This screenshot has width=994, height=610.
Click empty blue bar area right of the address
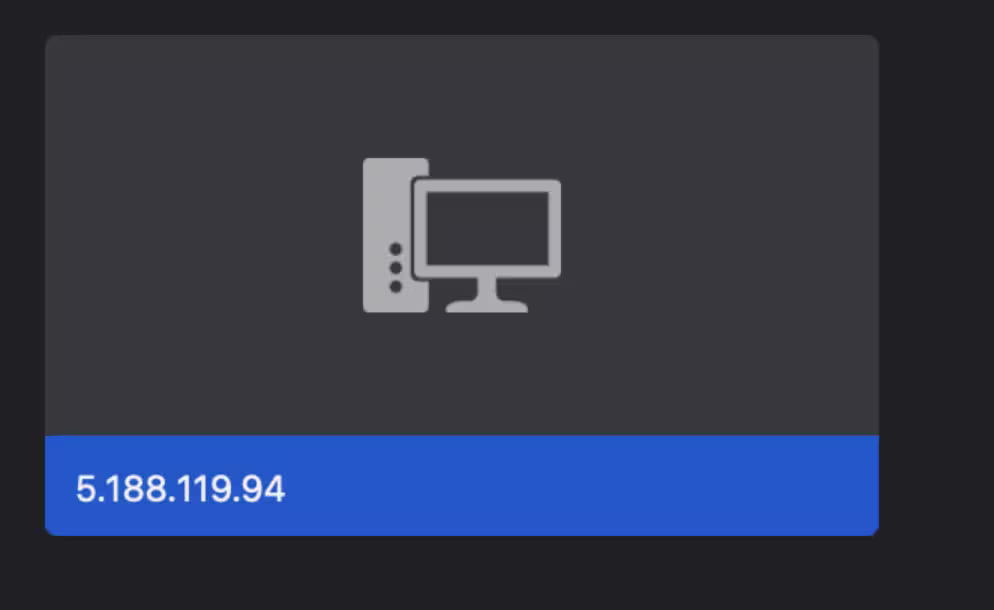(x=583, y=487)
